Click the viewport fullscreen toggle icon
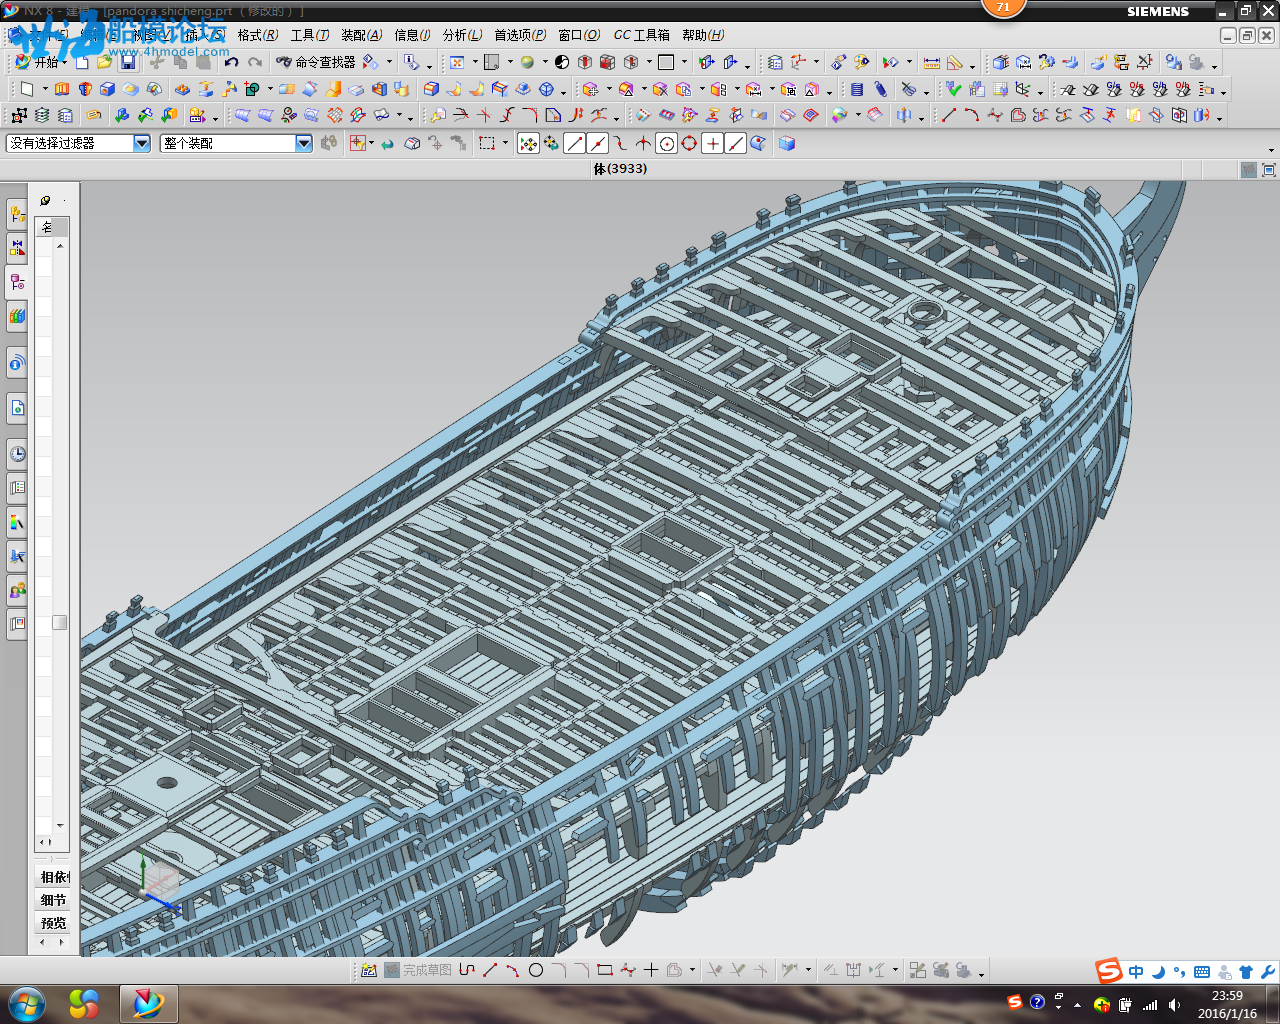This screenshot has width=1280, height=1024. 1269,170
